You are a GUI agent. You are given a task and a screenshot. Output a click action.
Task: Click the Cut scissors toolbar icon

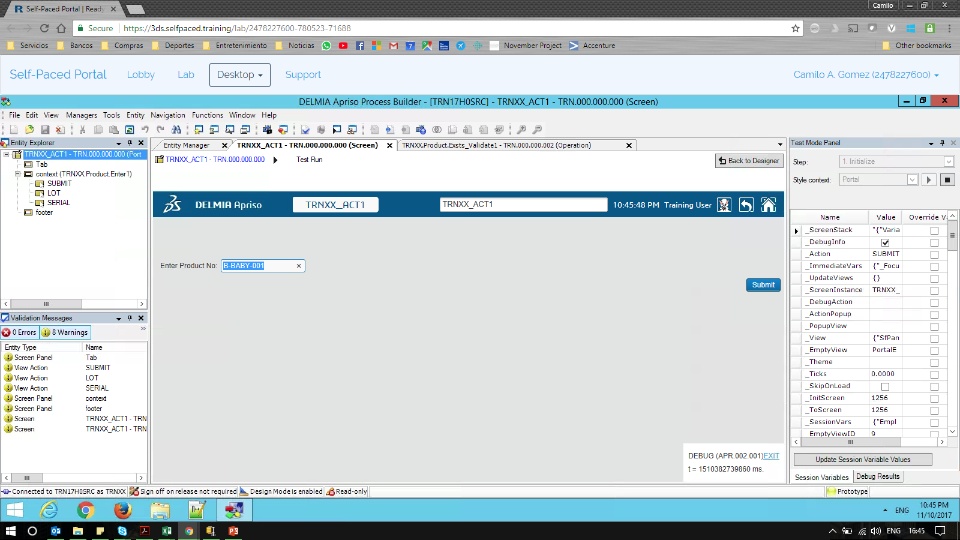tap(83, 130)
